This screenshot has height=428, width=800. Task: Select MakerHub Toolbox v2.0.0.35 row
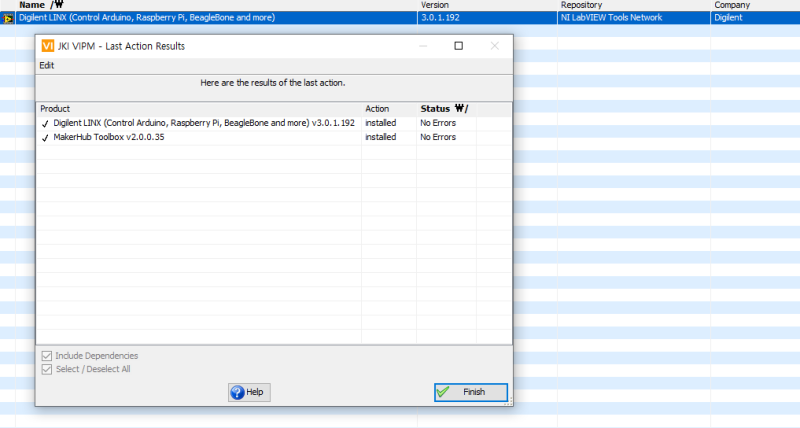(274, 137)
